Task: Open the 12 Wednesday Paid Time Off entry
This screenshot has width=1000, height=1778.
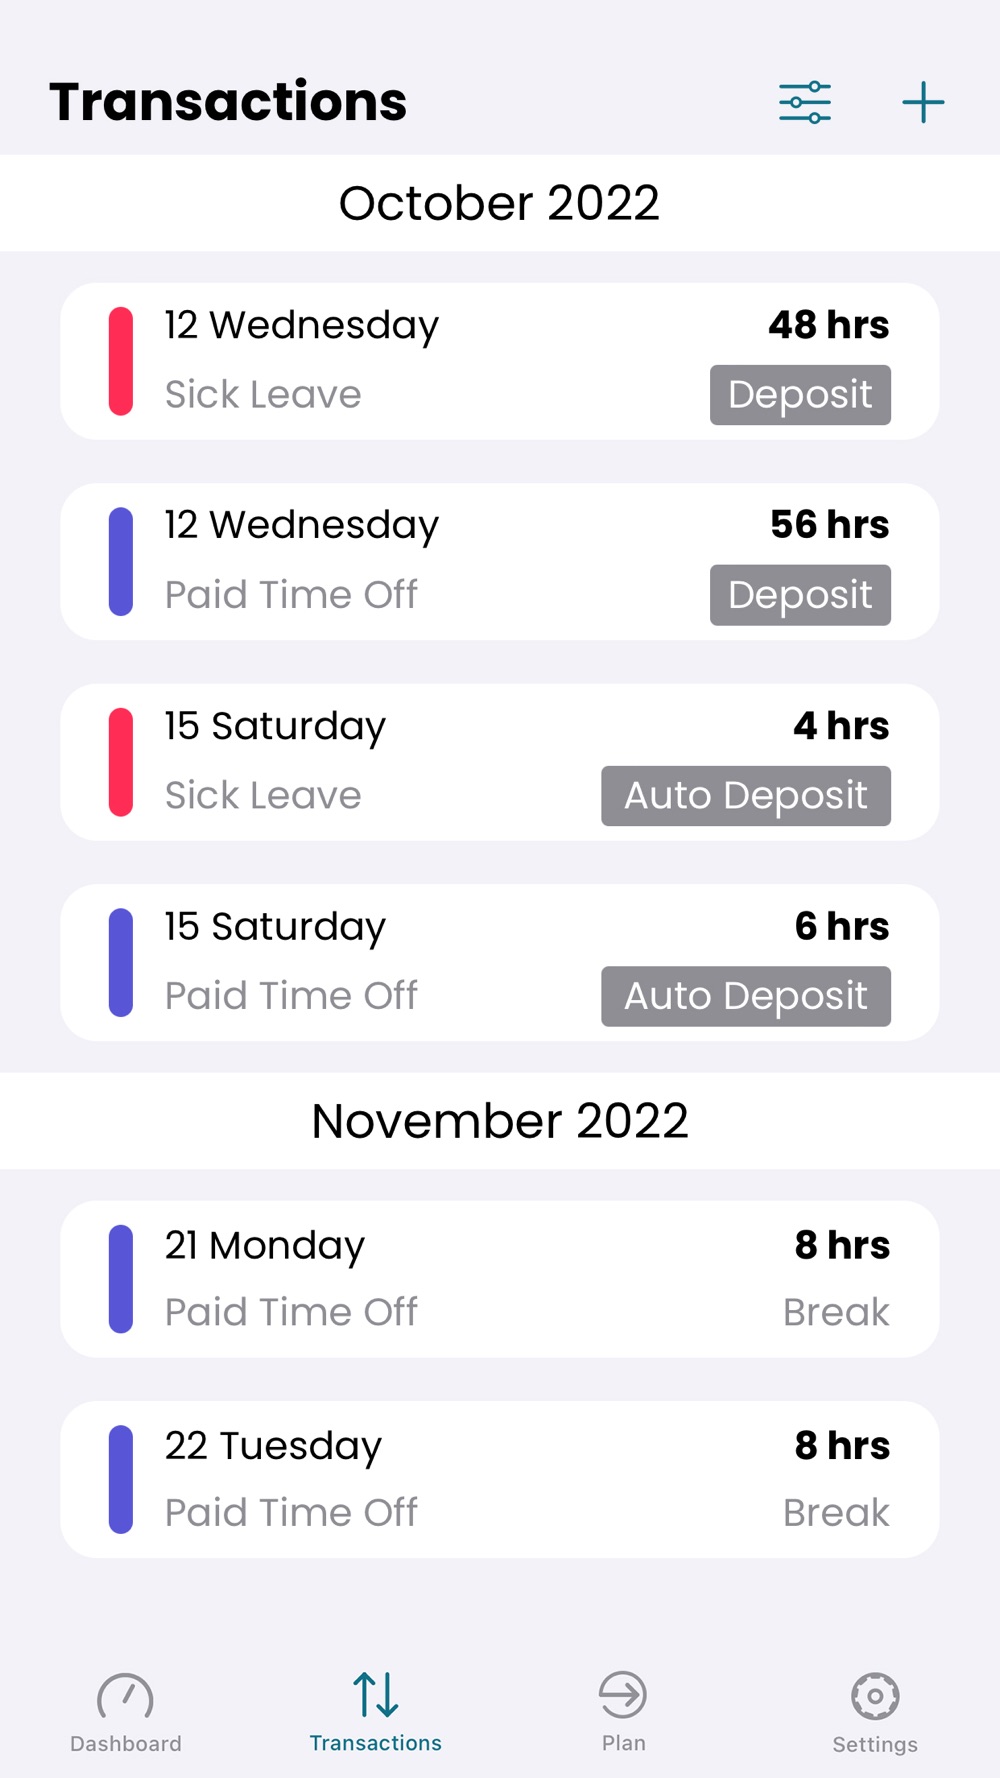Action: 400,562
